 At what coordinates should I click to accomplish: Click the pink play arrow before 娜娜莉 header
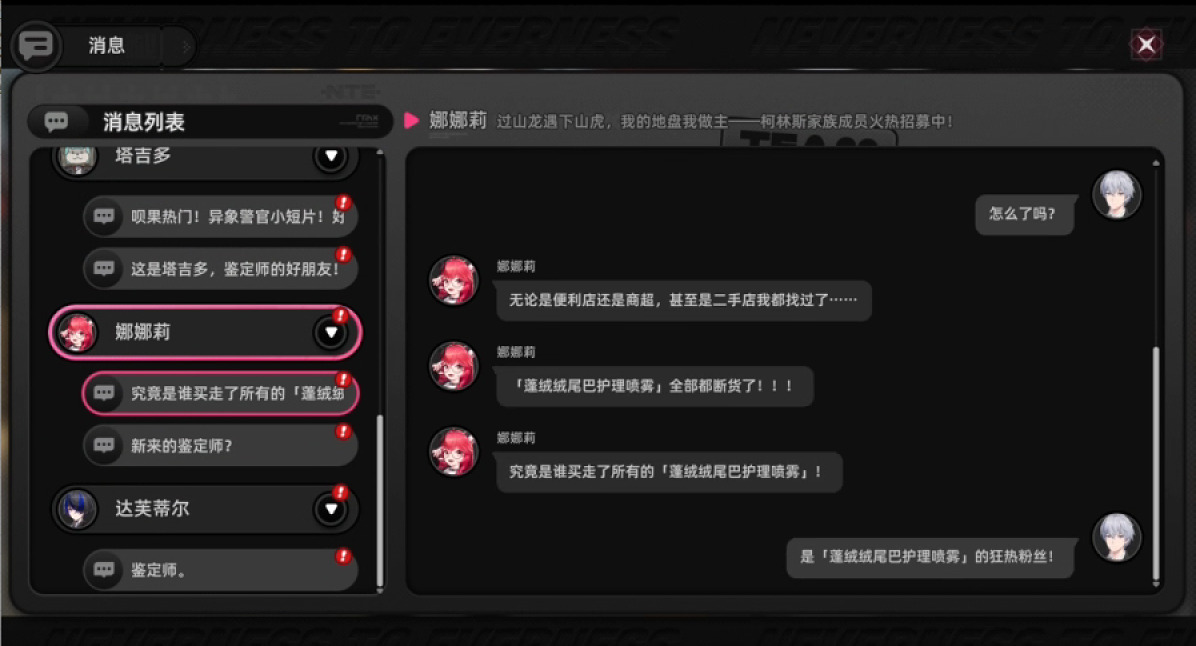[412, 121]
